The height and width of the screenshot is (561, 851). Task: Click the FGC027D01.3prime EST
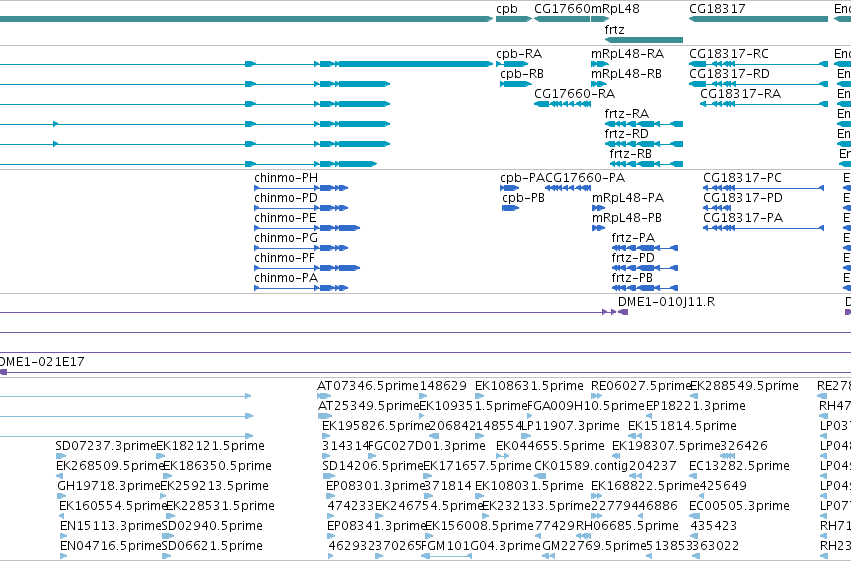point(373,456)
